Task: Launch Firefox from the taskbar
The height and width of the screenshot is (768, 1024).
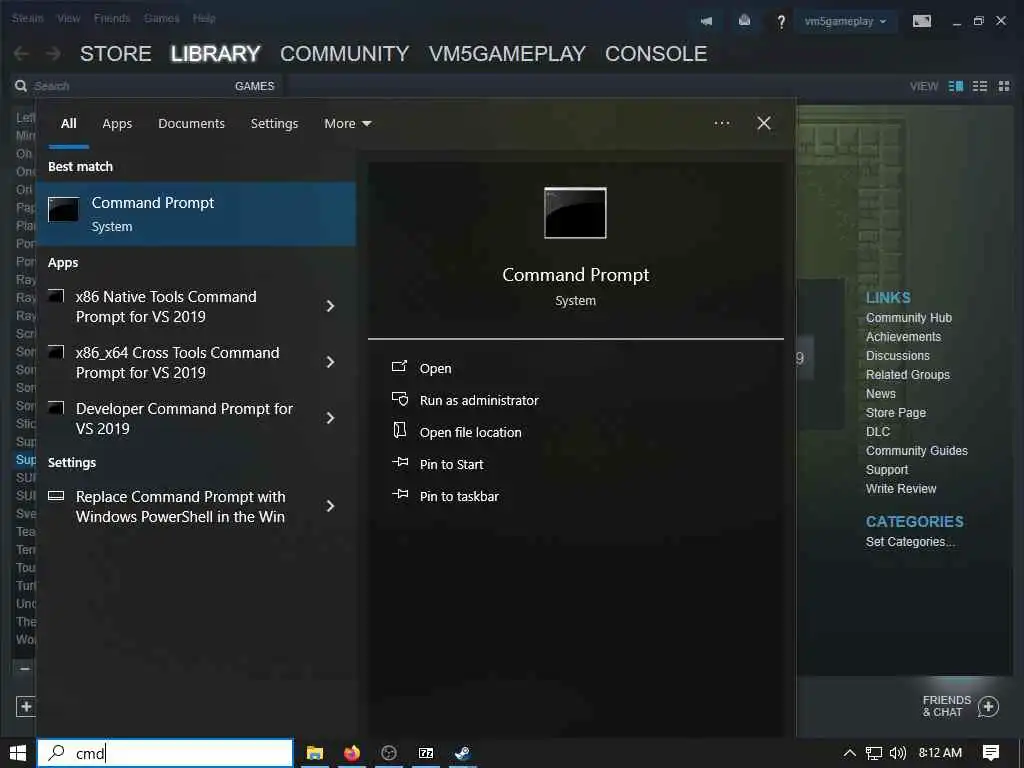Action: pos(352,753)
